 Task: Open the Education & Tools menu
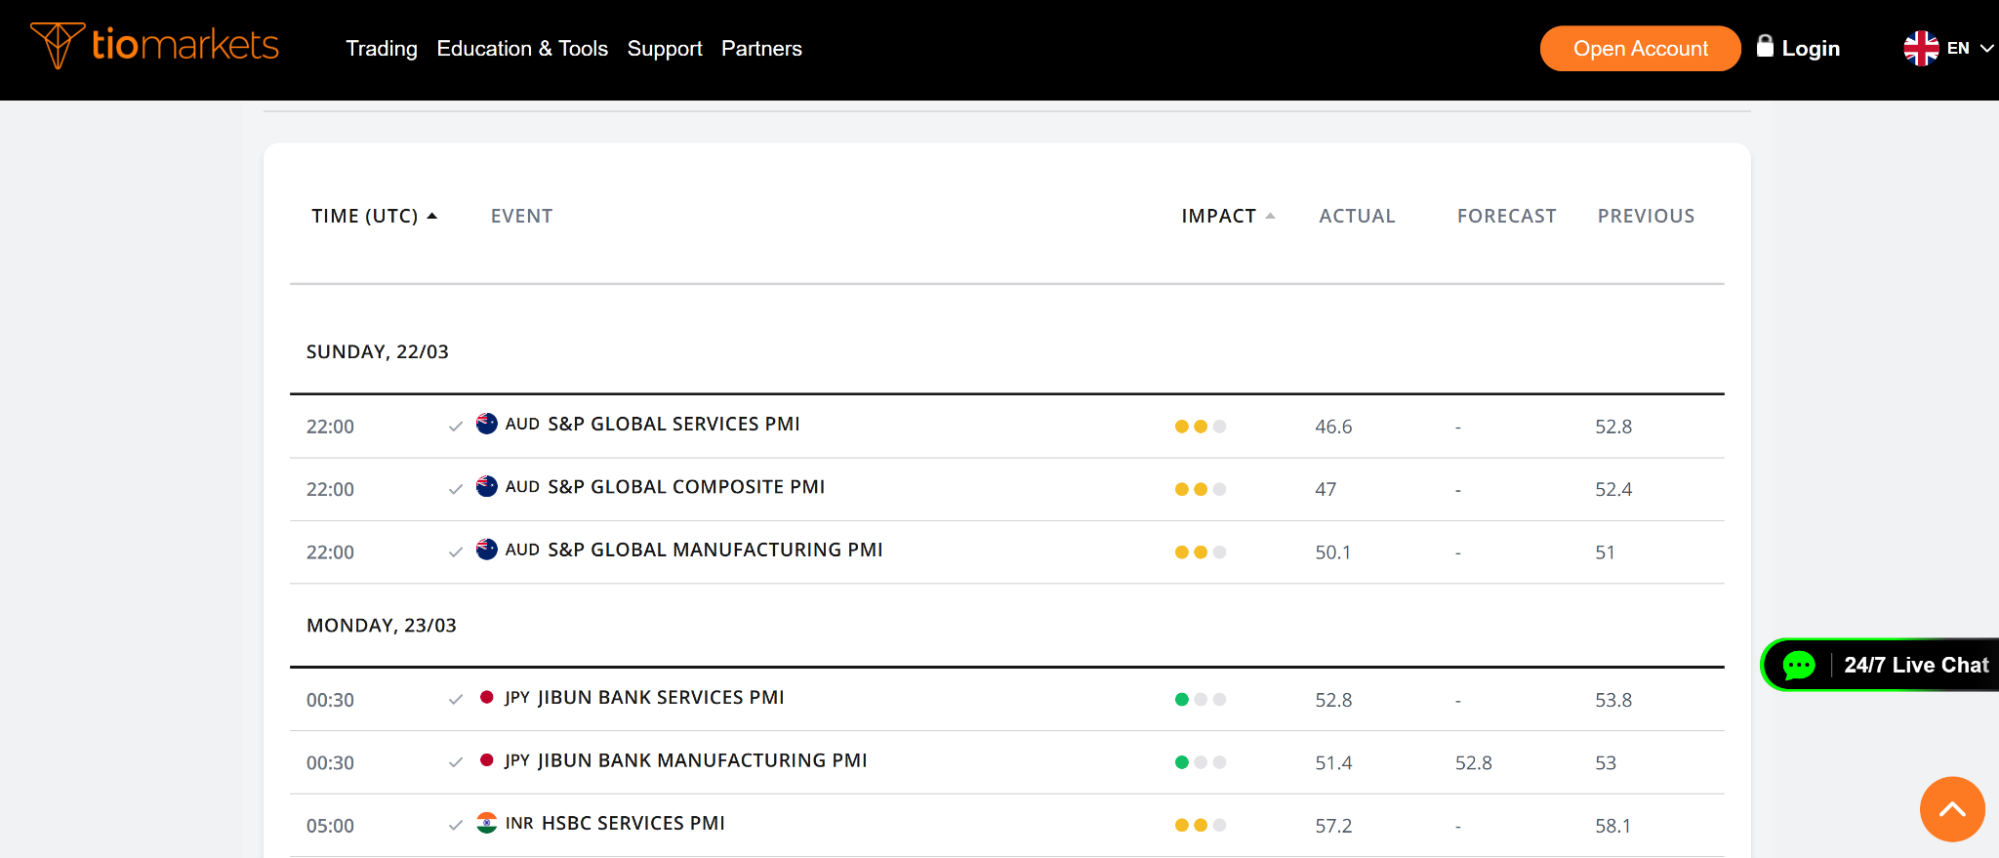click(x=522, y=49)
